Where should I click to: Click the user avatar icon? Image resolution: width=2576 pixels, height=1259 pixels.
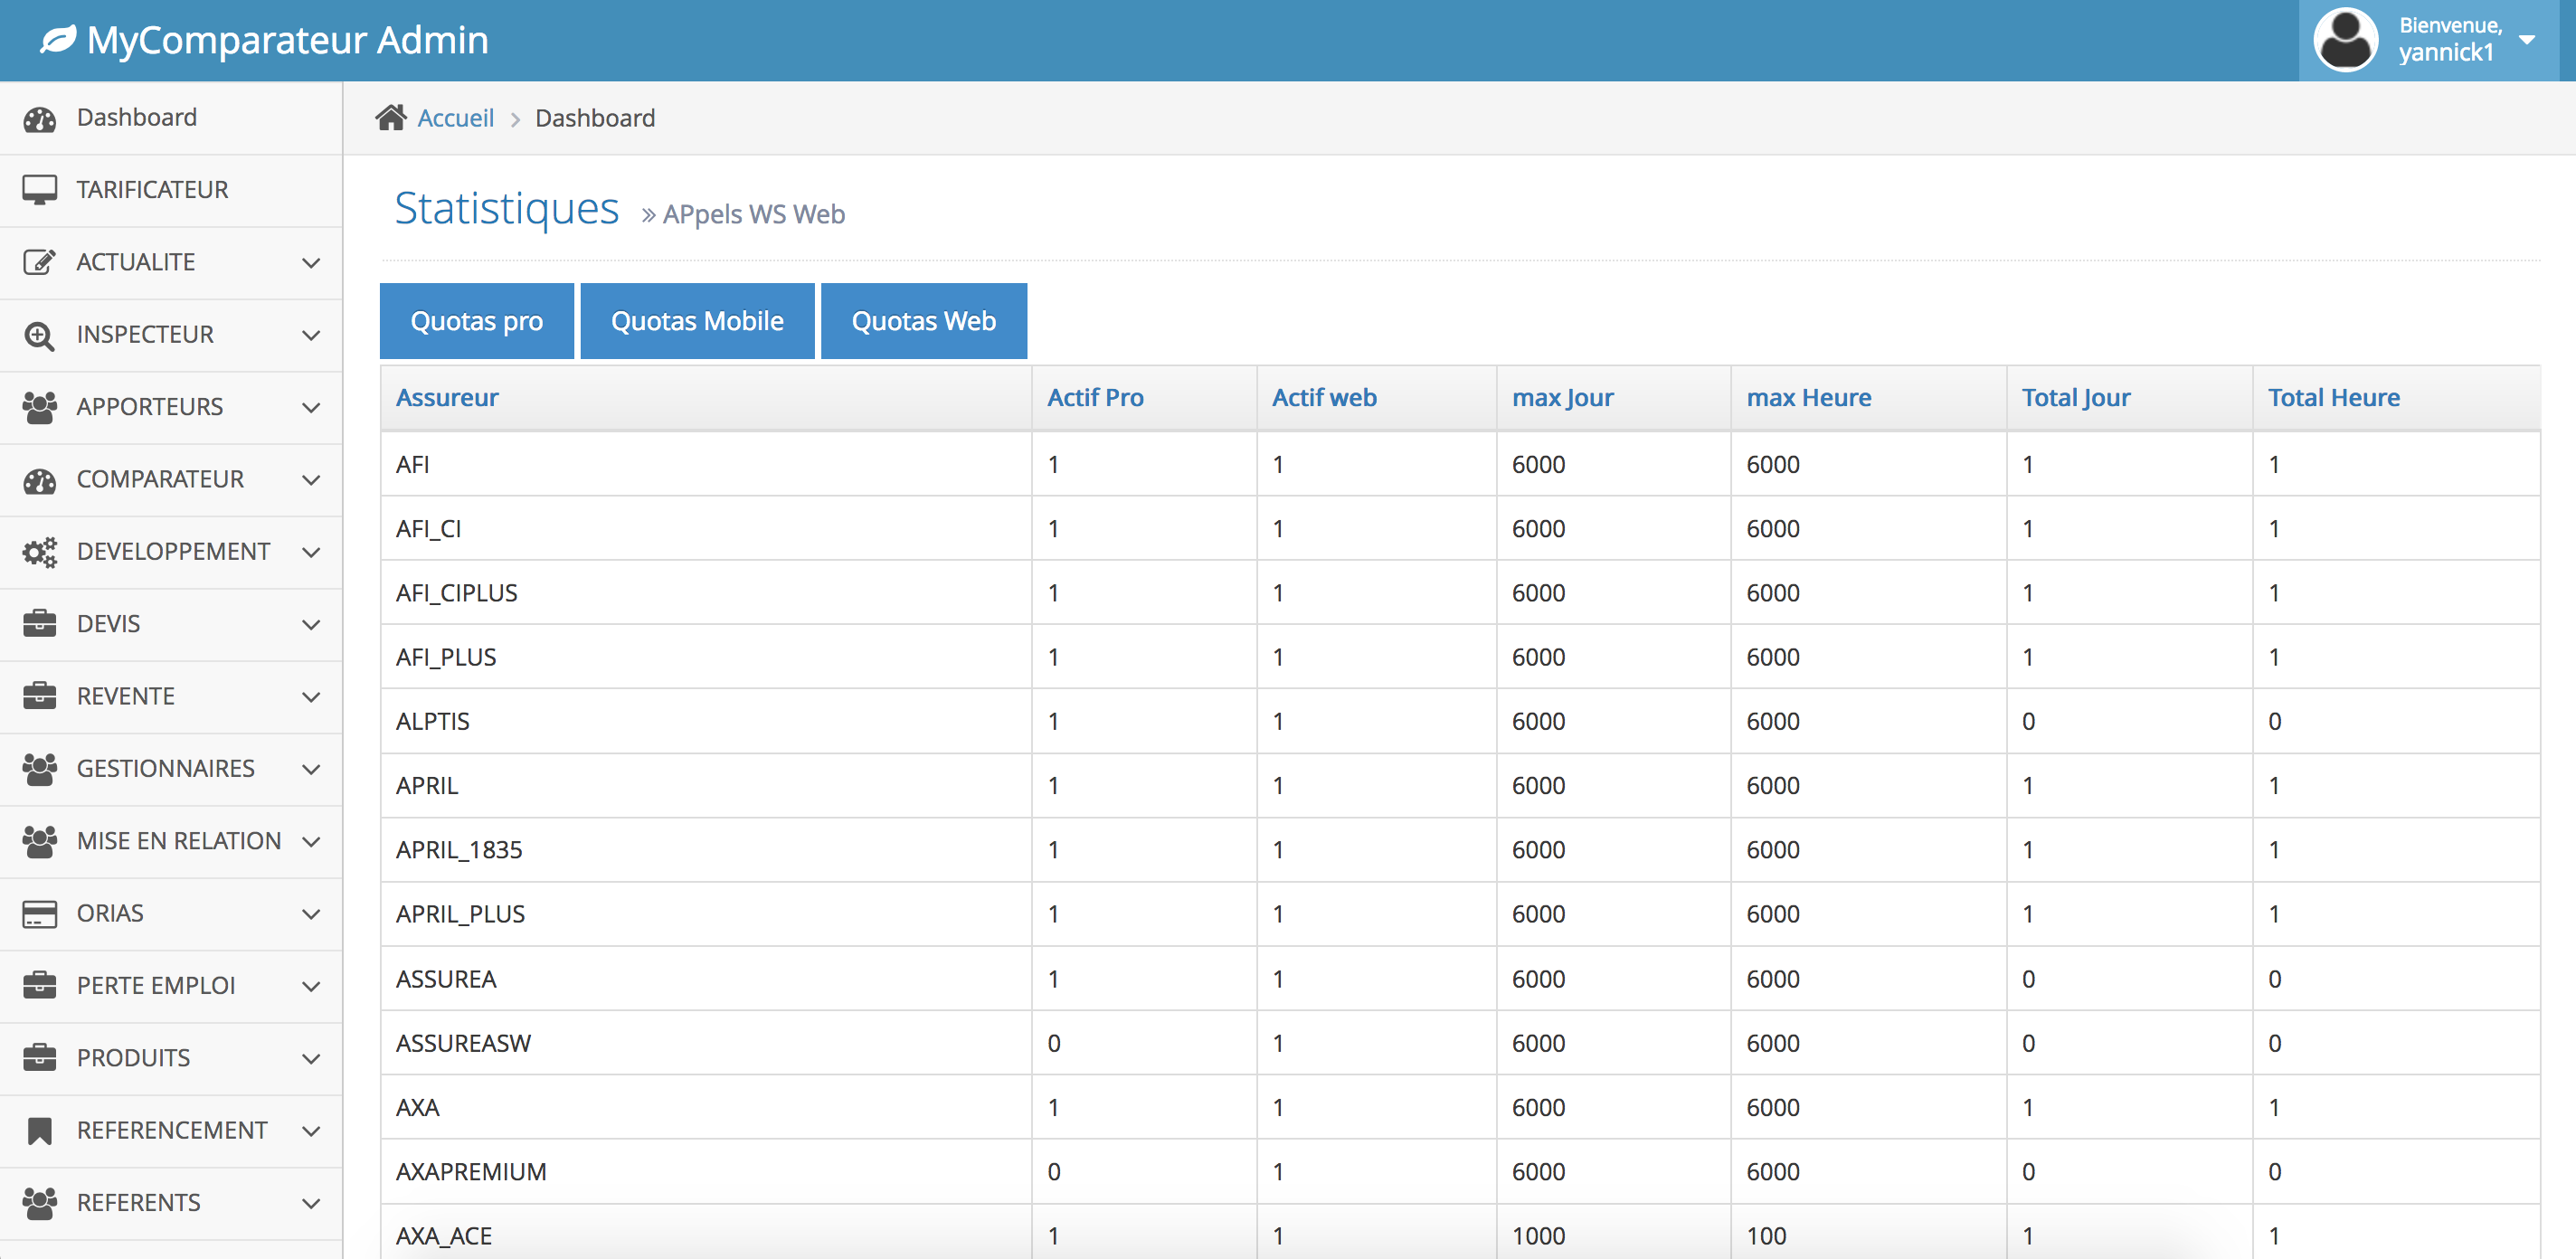pos(2344,40)
